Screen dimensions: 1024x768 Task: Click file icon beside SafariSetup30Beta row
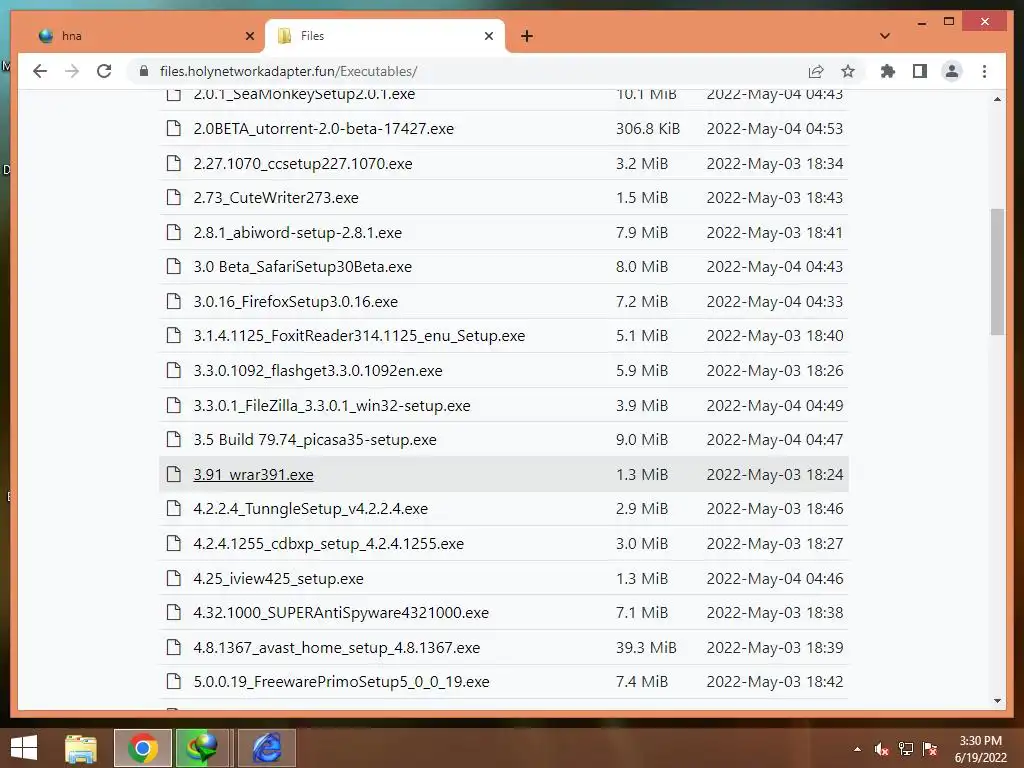(x=174, y=266)
